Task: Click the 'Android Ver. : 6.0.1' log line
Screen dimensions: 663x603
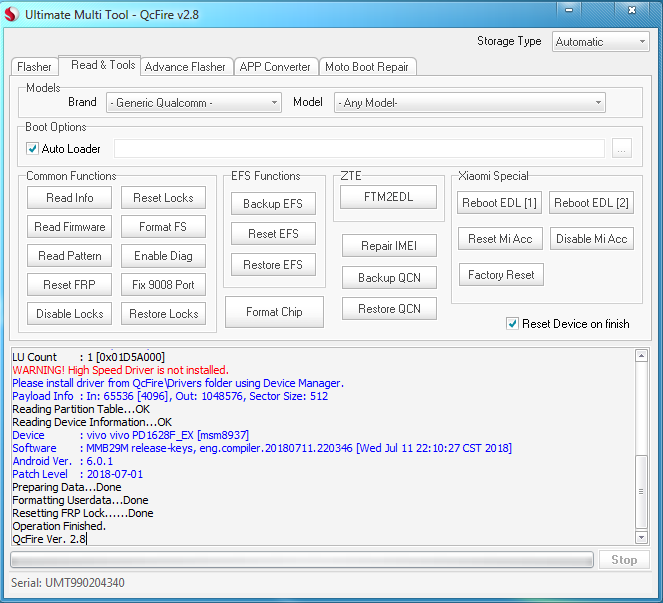Action: pos(63,461)
